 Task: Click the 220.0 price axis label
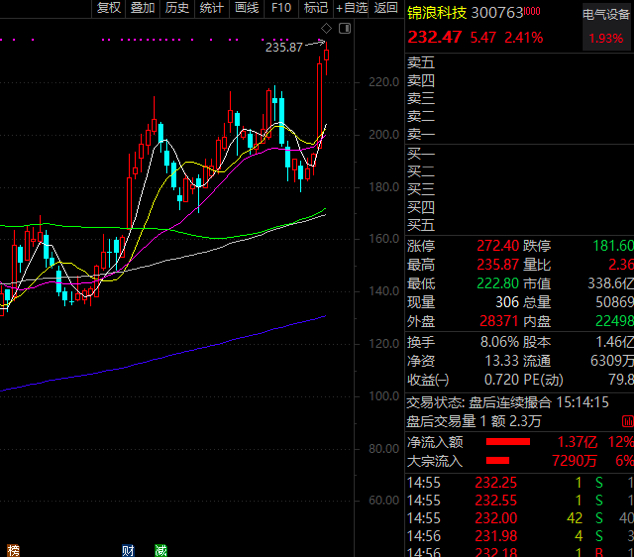384,82
